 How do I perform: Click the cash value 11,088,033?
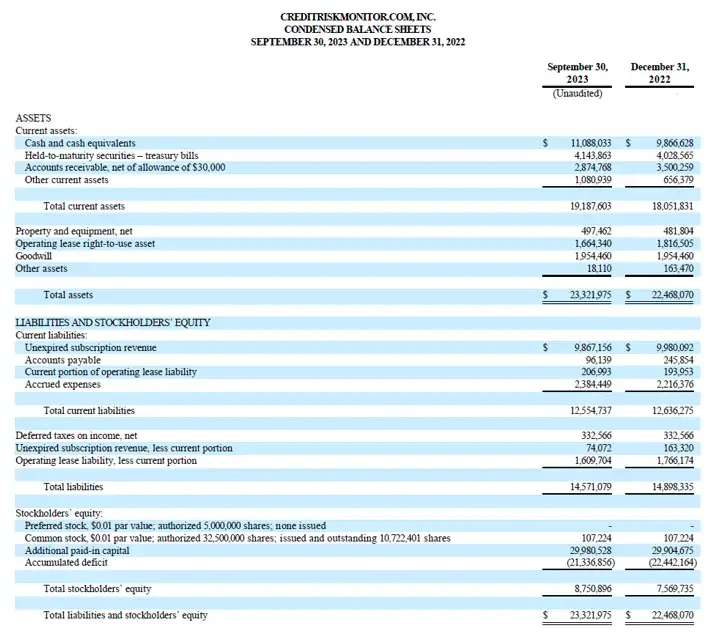tap(591, 143)
